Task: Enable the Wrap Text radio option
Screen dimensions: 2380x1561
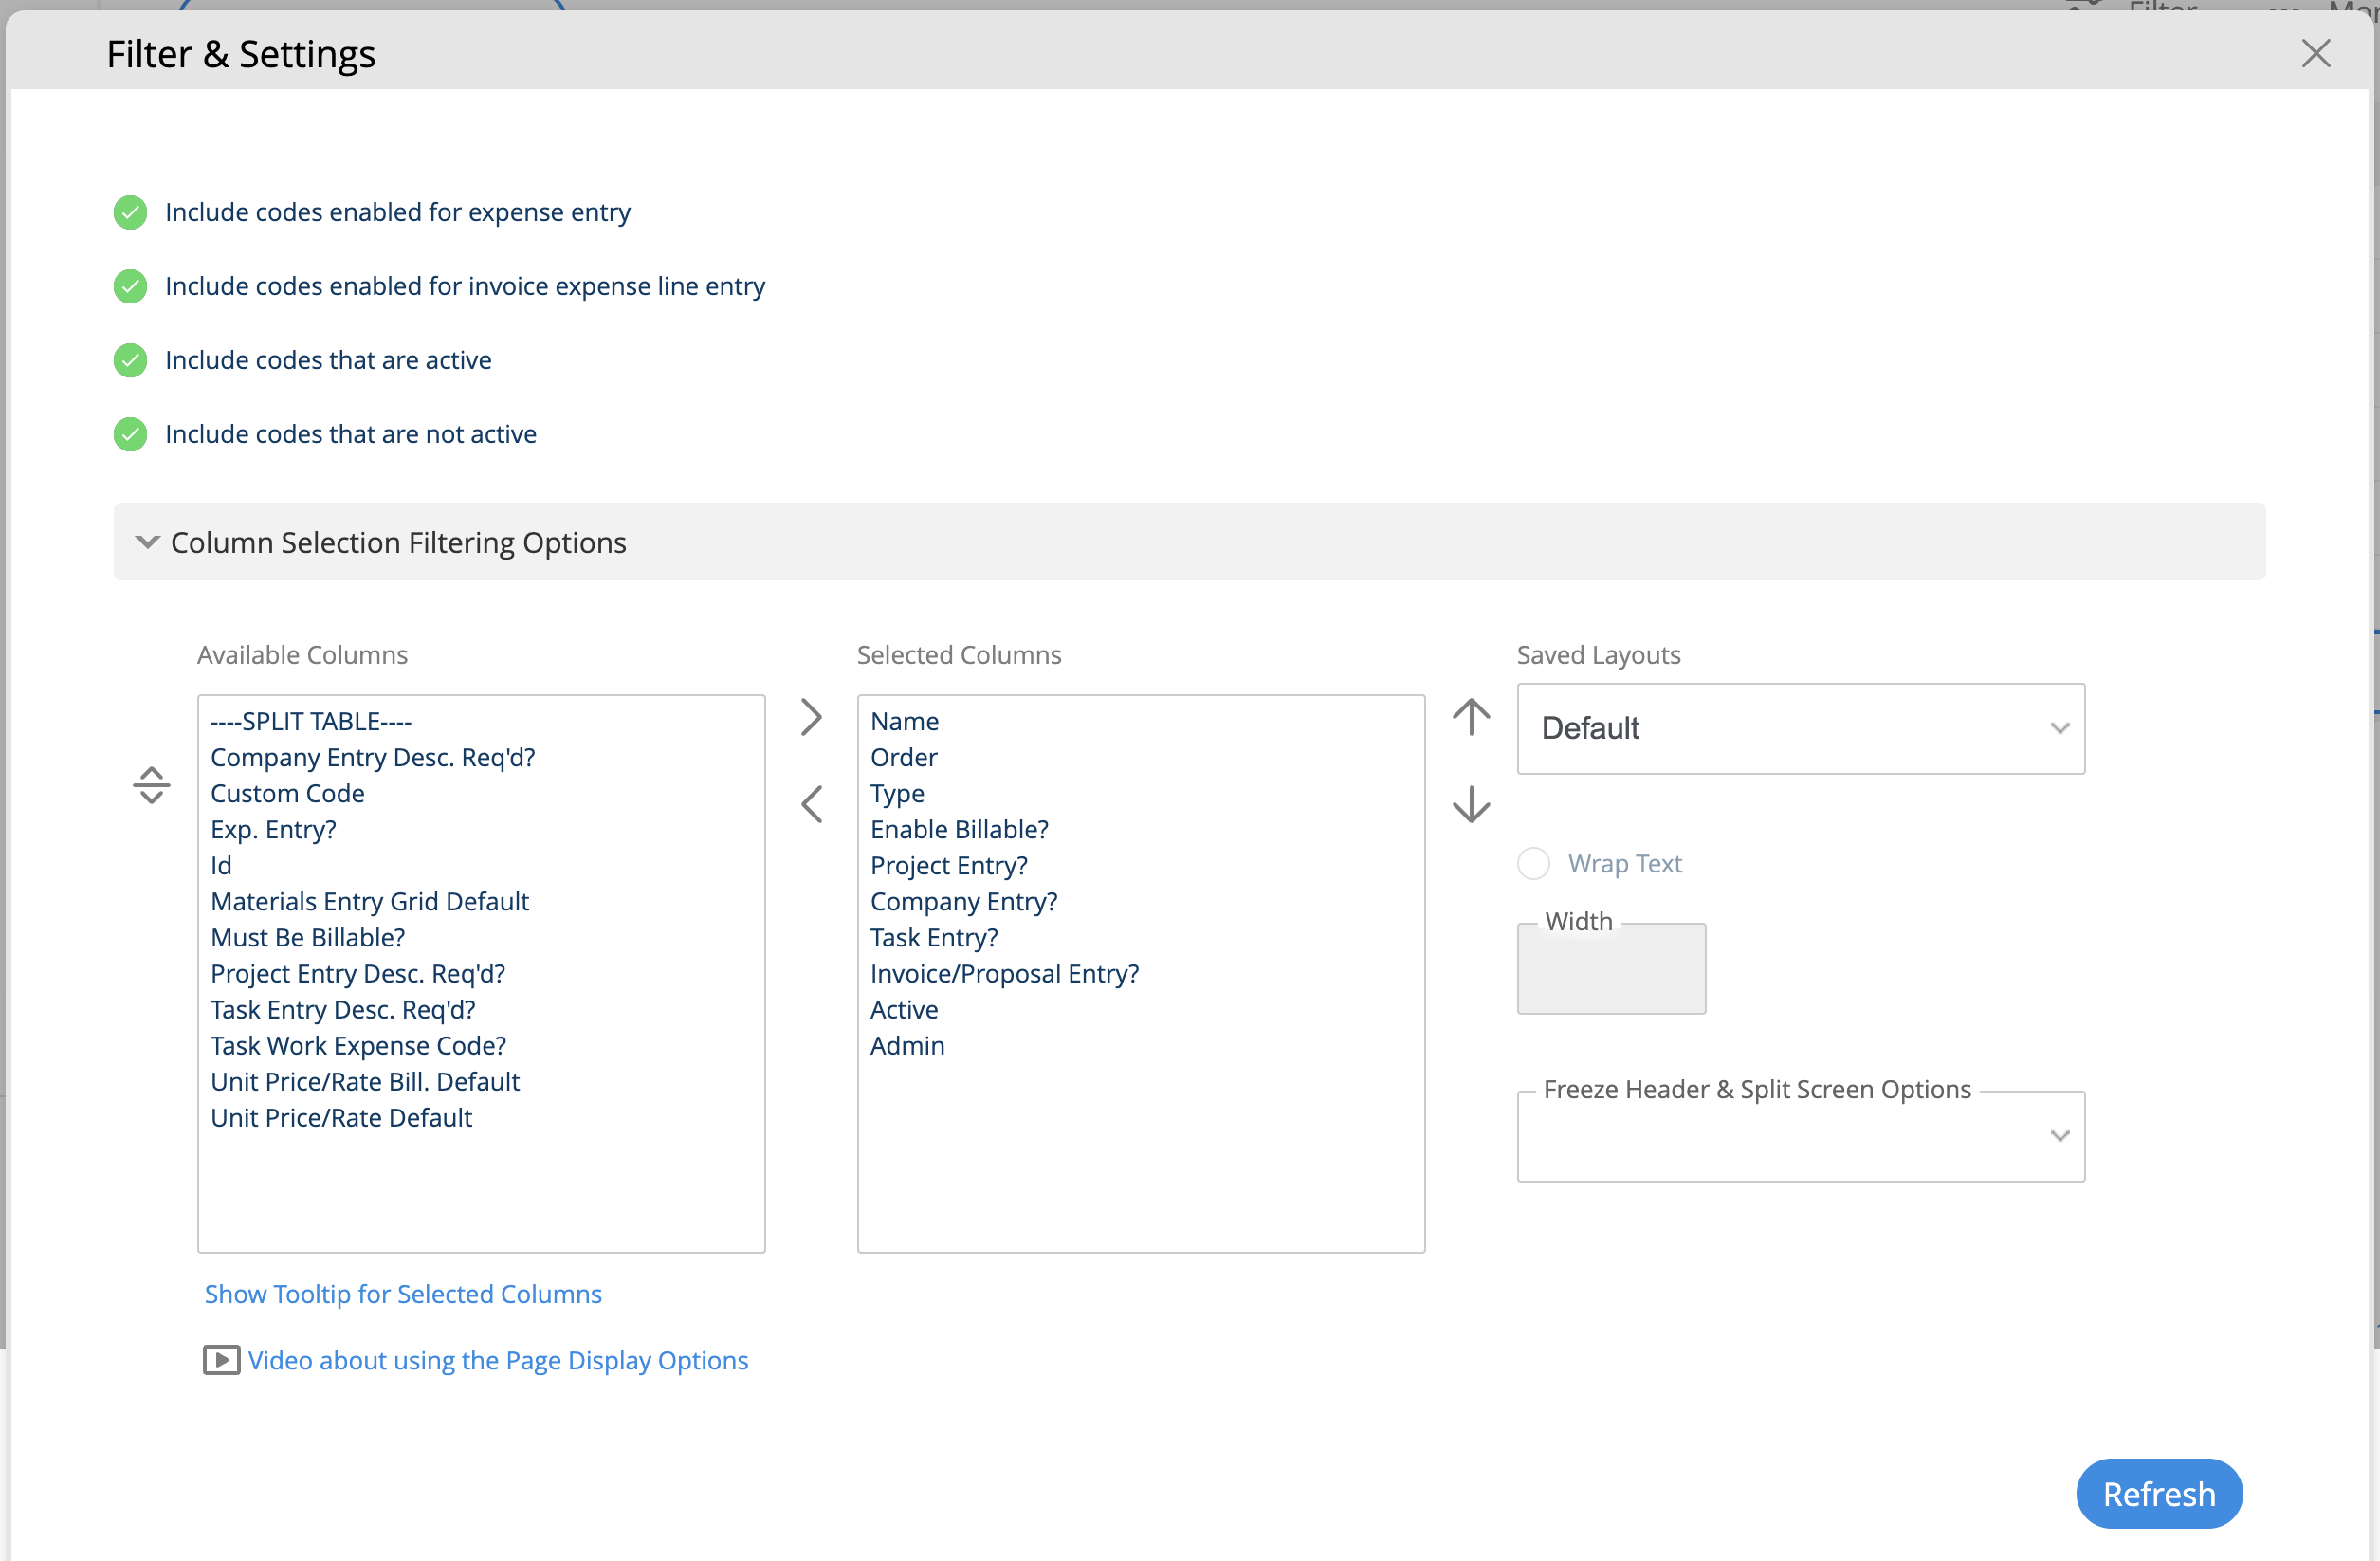Action: point(1533,863)
